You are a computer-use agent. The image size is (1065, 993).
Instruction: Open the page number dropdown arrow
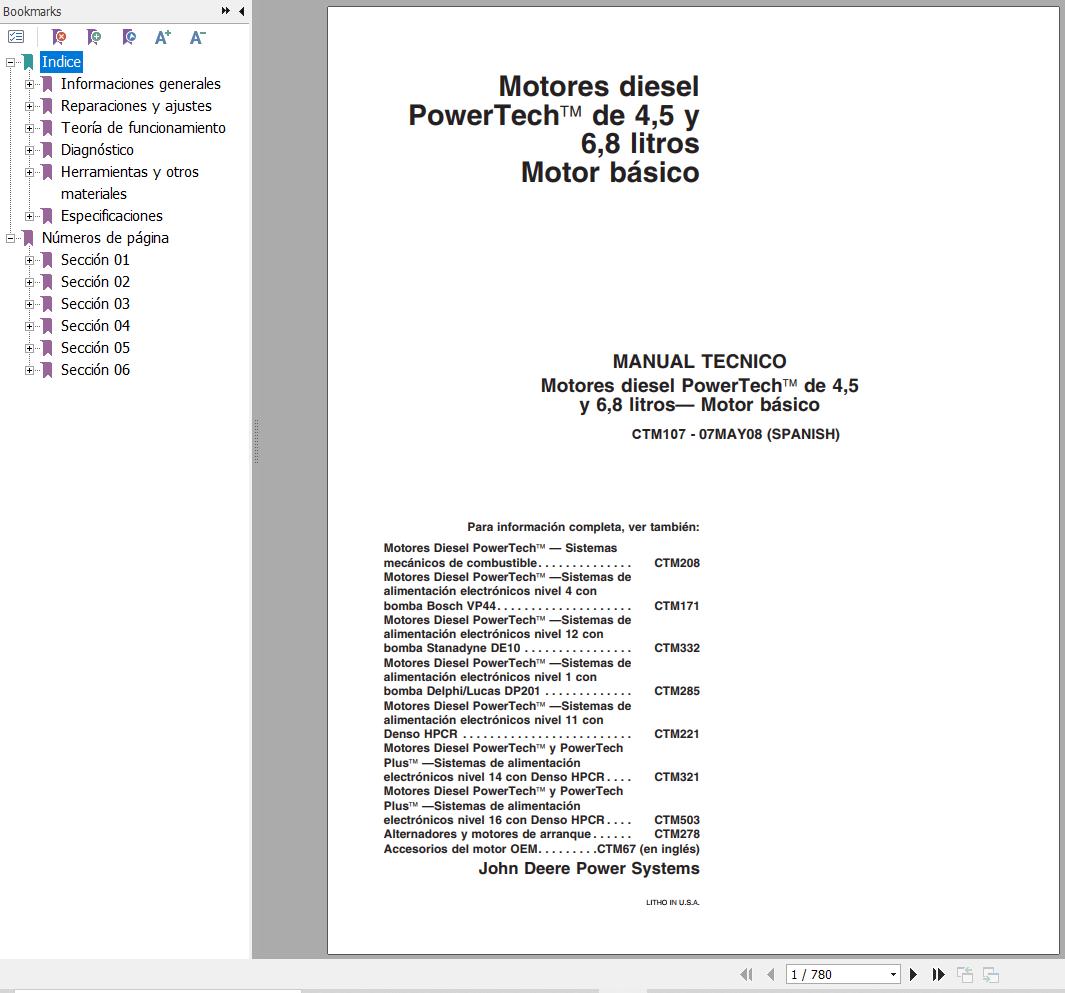coord(893,975)
